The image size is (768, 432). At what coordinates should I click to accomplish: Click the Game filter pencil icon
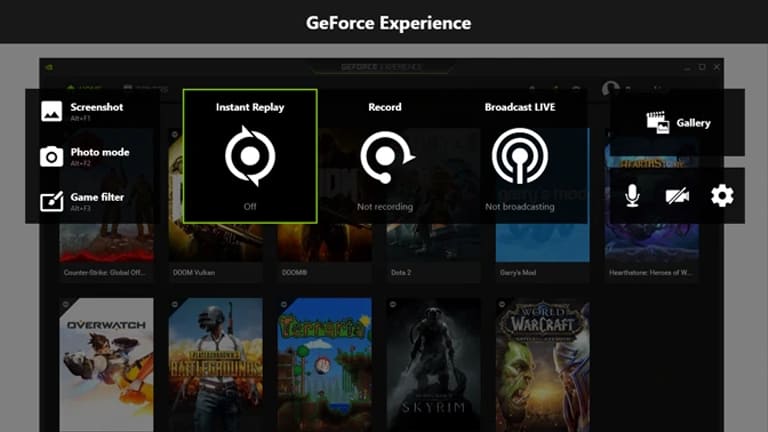(51, 201)
